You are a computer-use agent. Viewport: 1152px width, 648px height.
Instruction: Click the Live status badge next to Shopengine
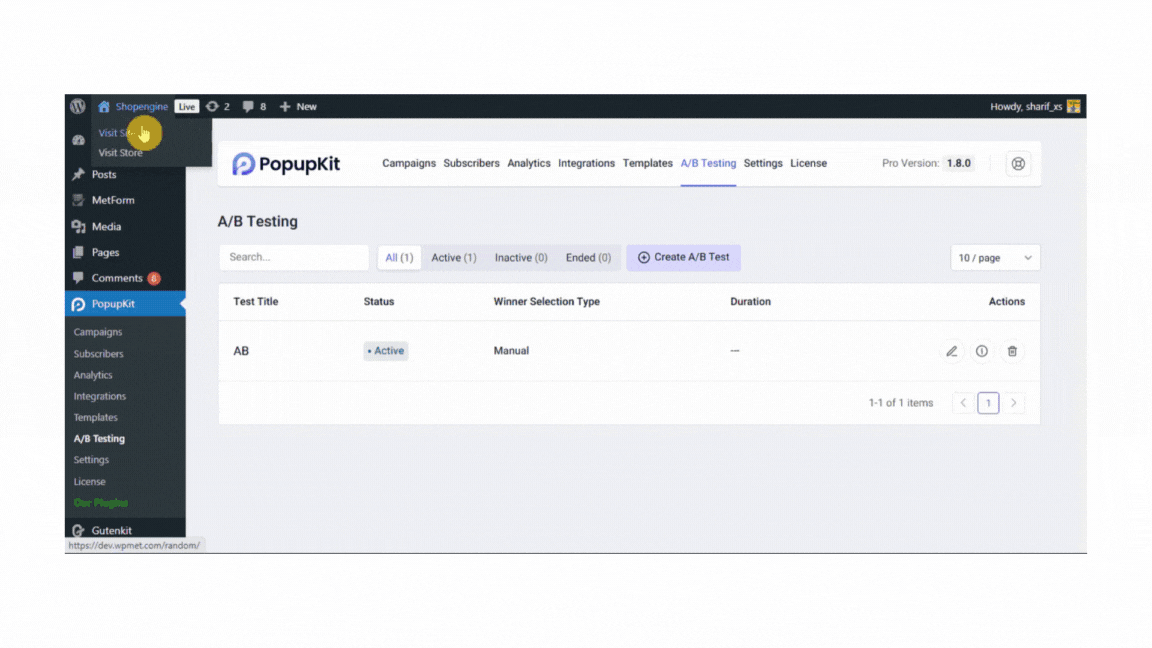click(186, 106)
